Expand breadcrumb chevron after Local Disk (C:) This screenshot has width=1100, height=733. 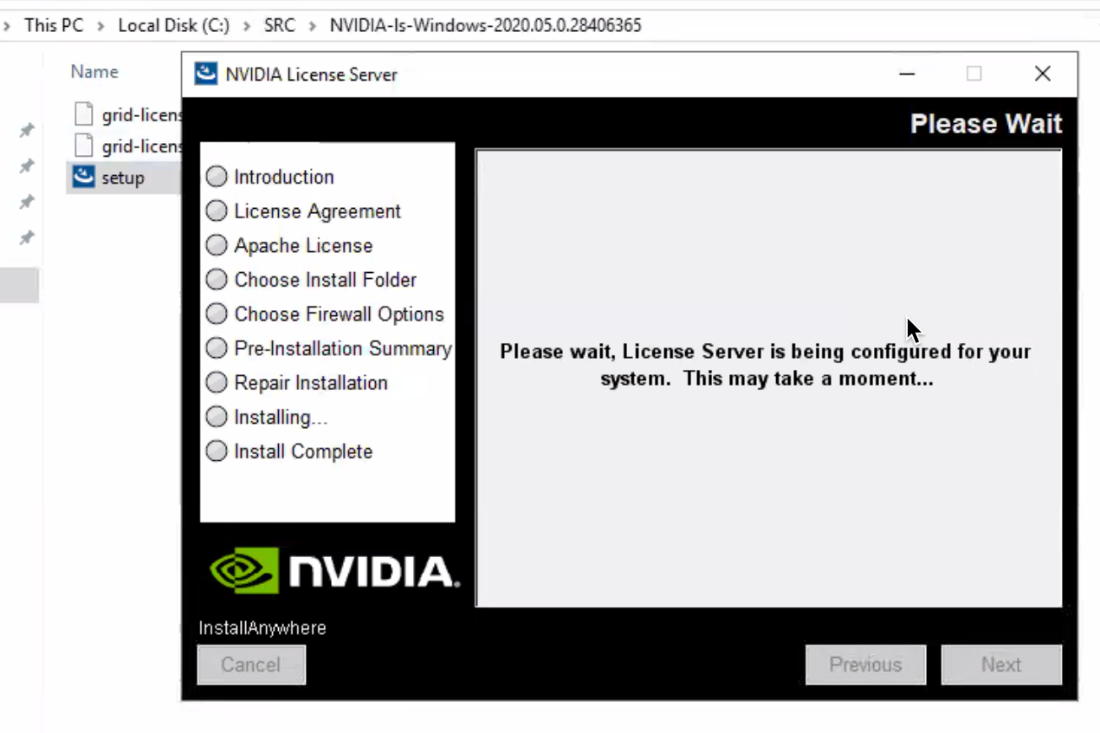247,26
